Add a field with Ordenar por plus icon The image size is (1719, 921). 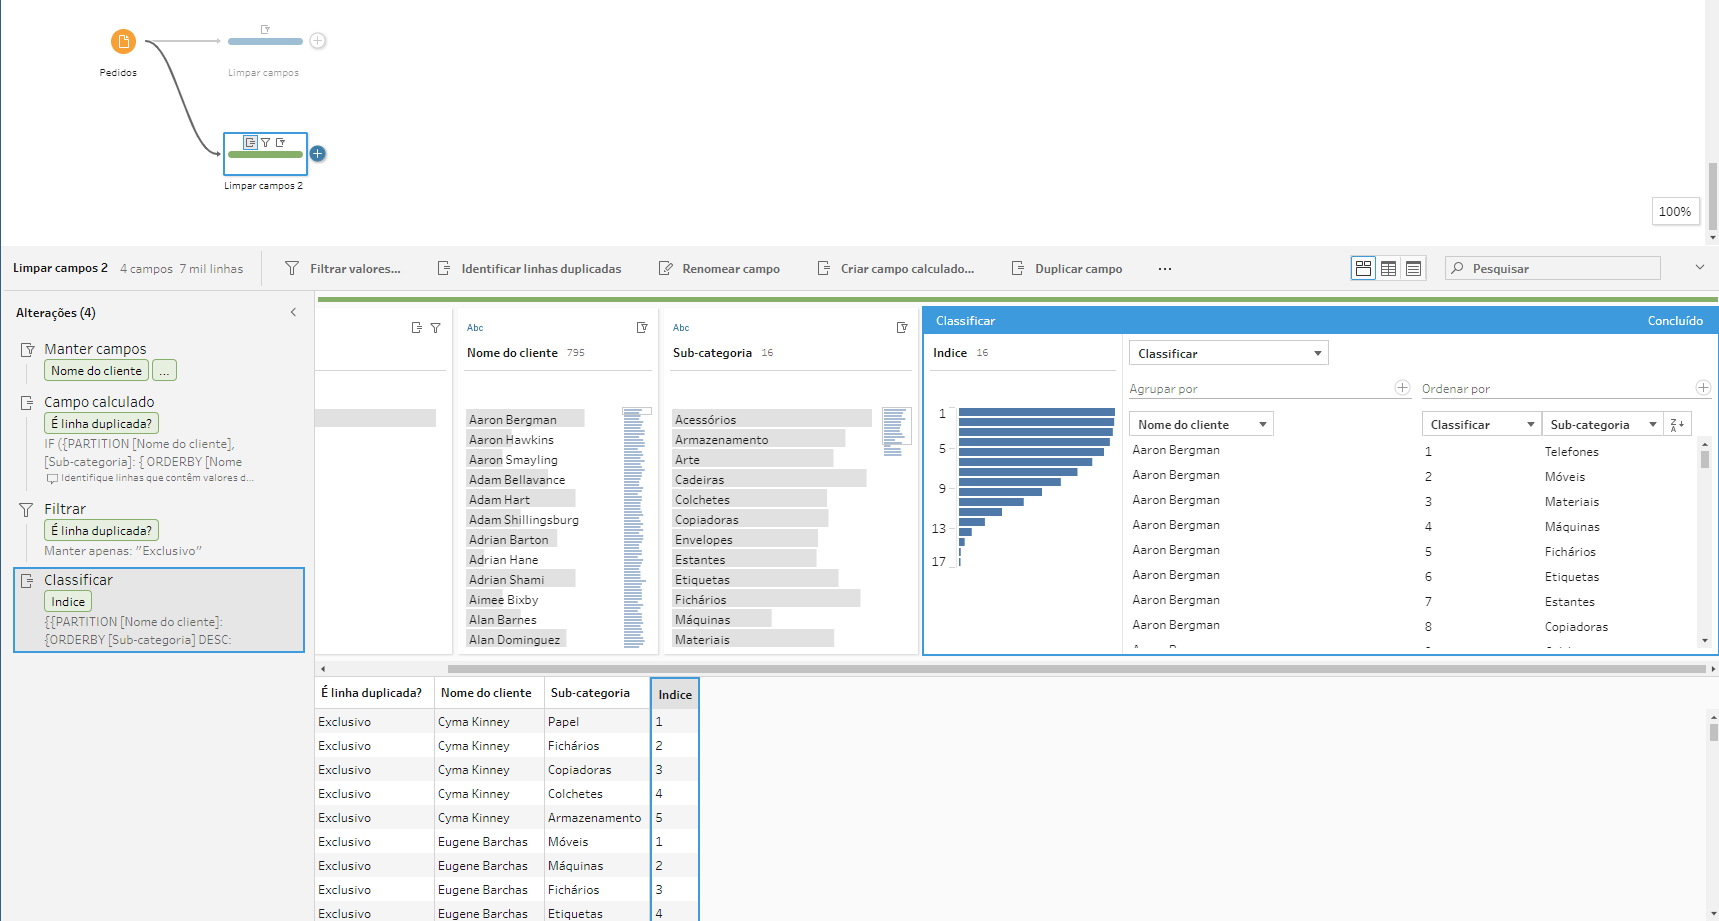coord(1703,388)
